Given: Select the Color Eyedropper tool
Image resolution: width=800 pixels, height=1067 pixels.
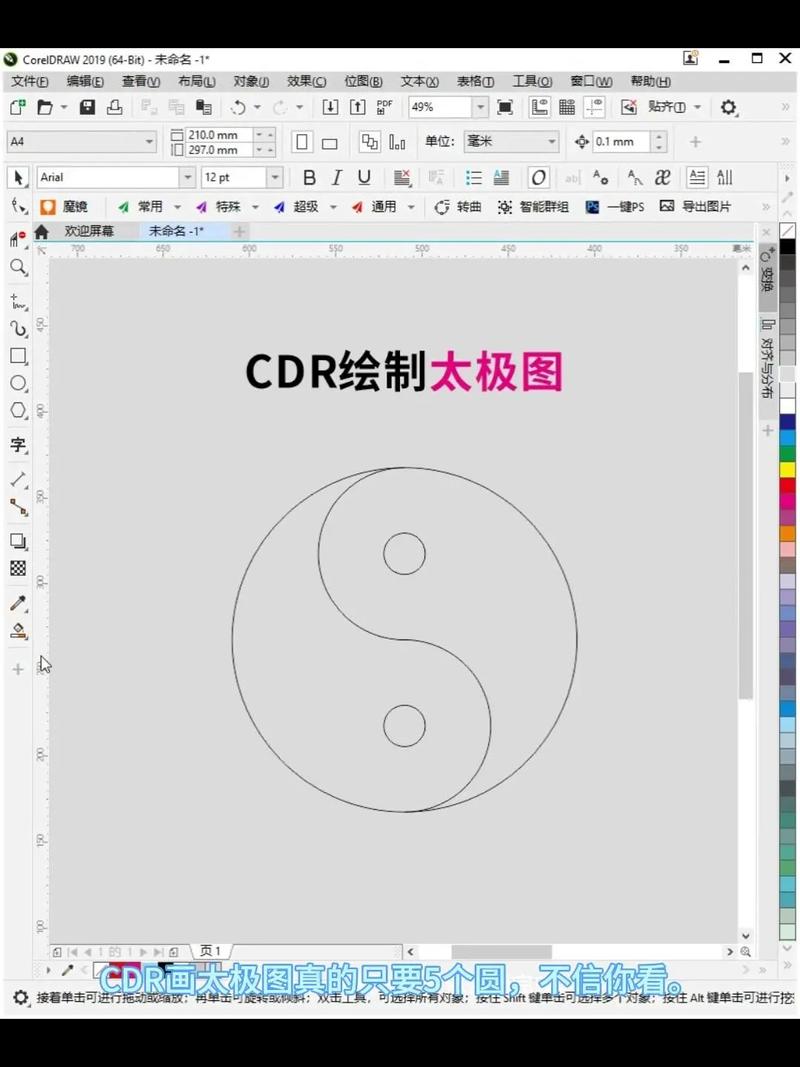Looking at the screenshot, I should tap(17, 603).
